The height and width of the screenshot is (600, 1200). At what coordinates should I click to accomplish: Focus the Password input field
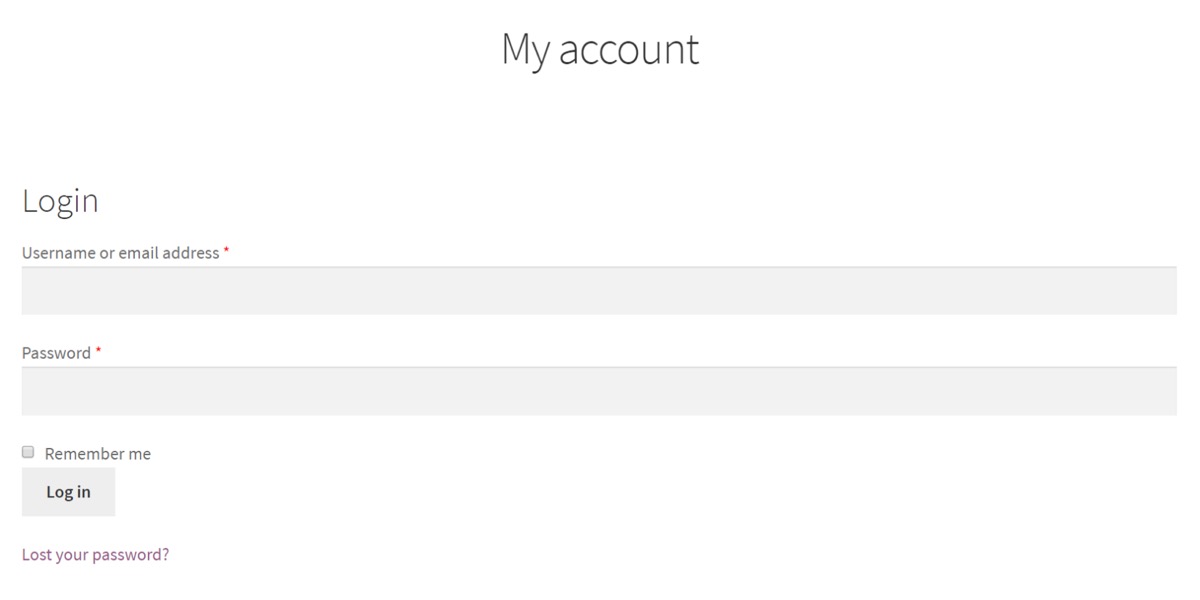click(x=599, y=391)
